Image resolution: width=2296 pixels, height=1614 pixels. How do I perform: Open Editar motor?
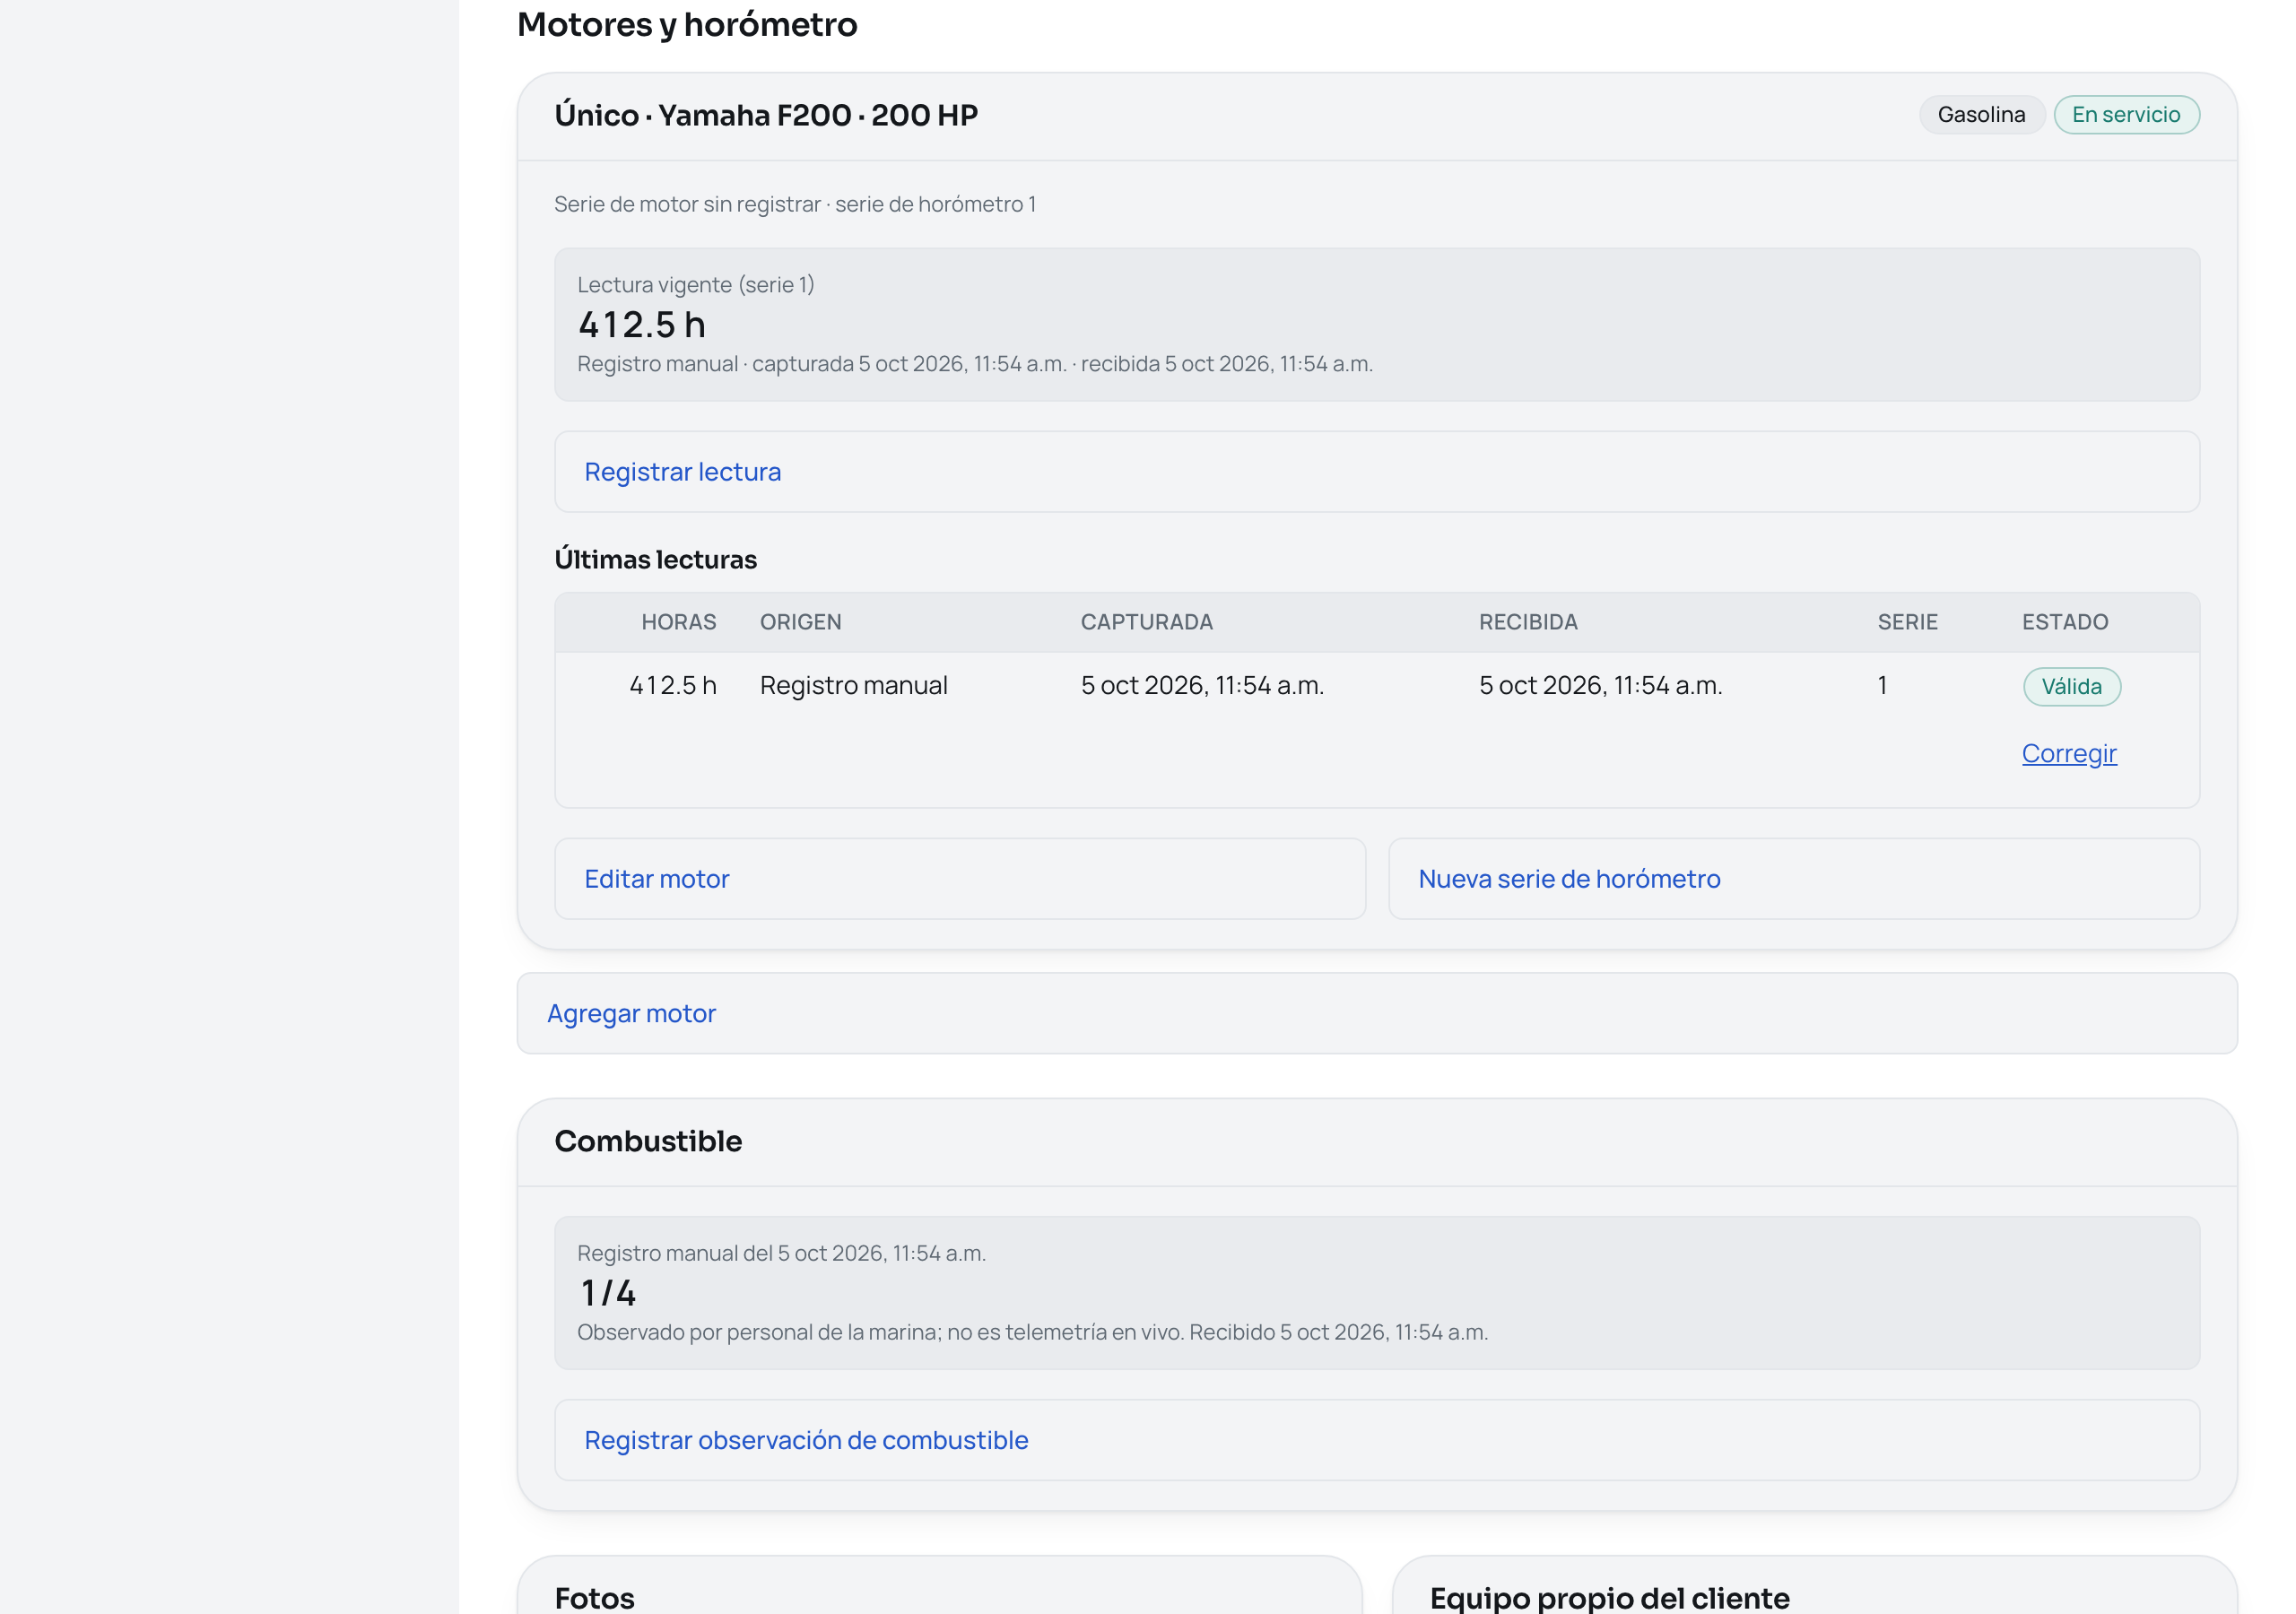pyautogui.click(x=959, y=879)
